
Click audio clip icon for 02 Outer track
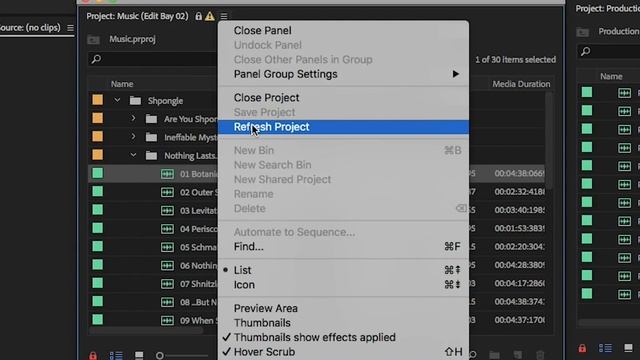167,192
